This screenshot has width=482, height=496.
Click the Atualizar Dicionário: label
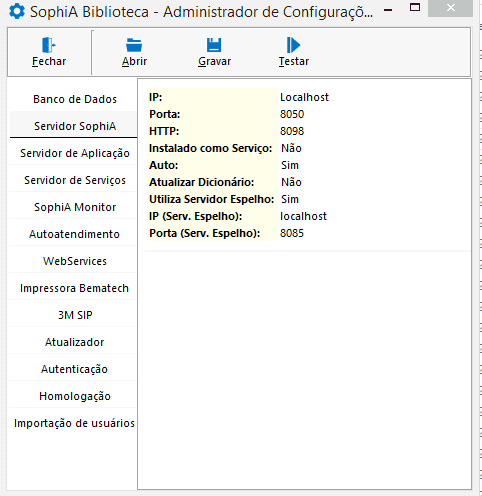(202, 182)
